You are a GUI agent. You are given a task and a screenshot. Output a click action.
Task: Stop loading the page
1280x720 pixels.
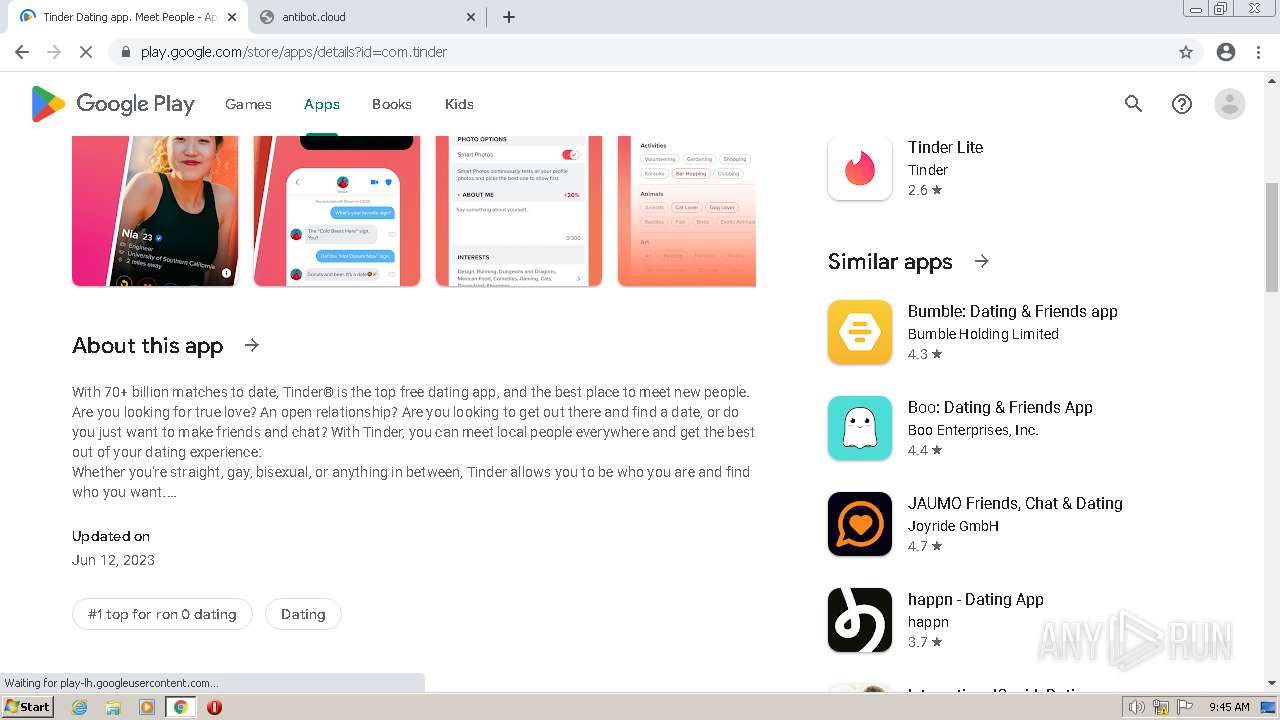point(86,52)
